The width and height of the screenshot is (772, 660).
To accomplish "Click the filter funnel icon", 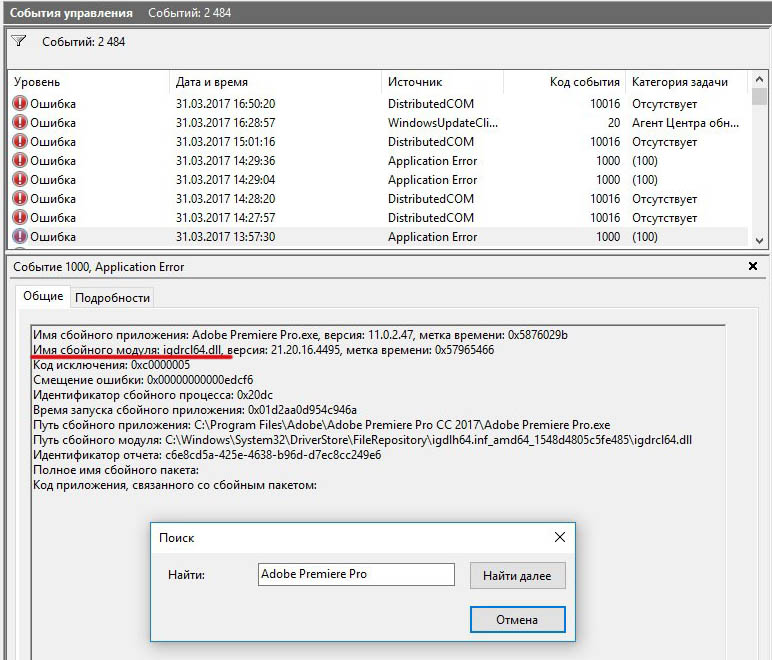I will coord(19,41).
